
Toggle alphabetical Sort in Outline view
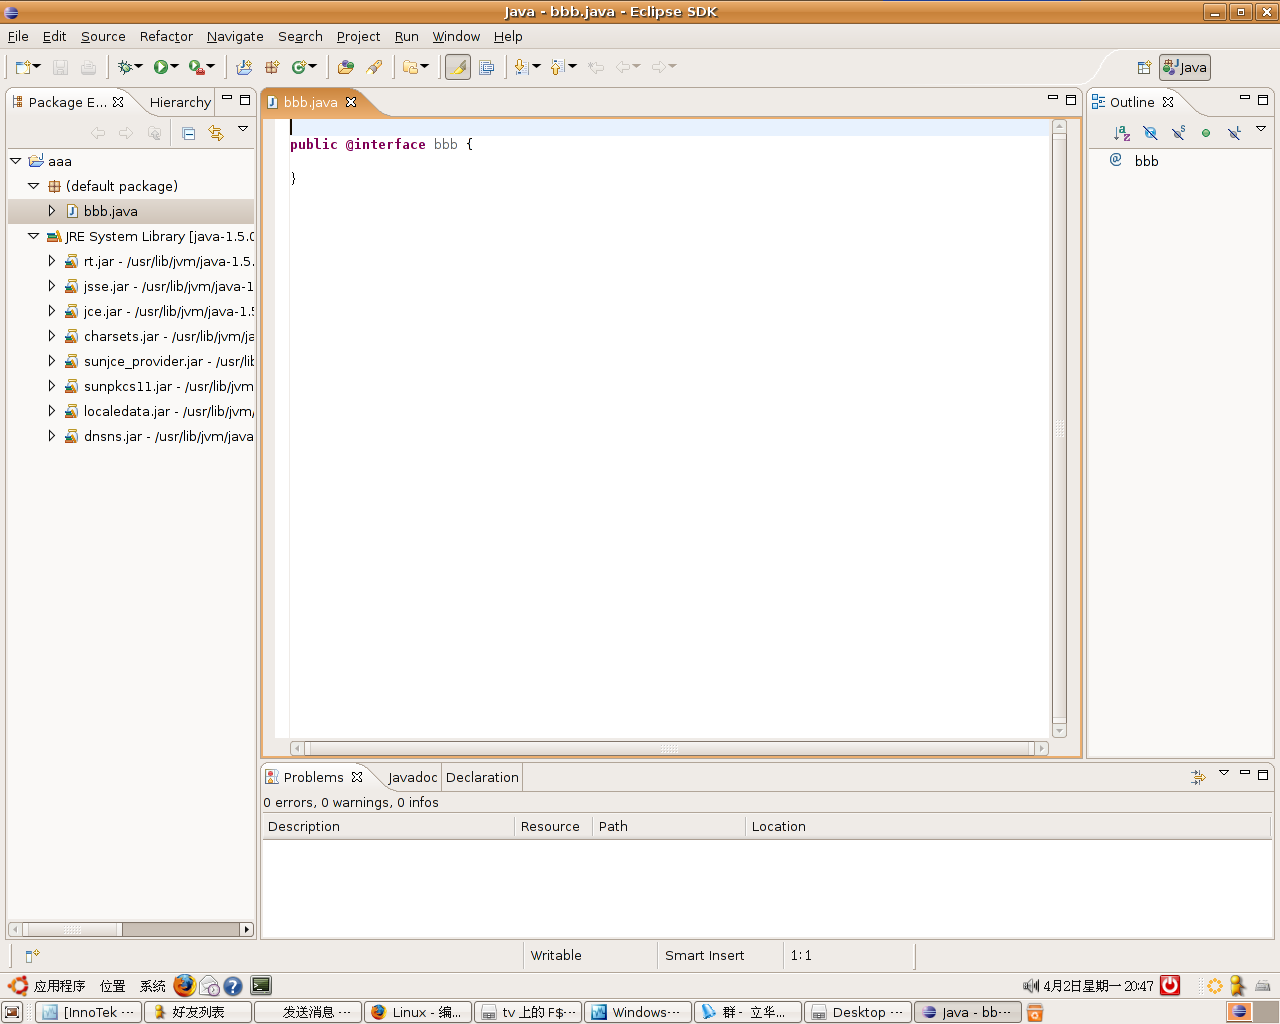pos(1122,133)
